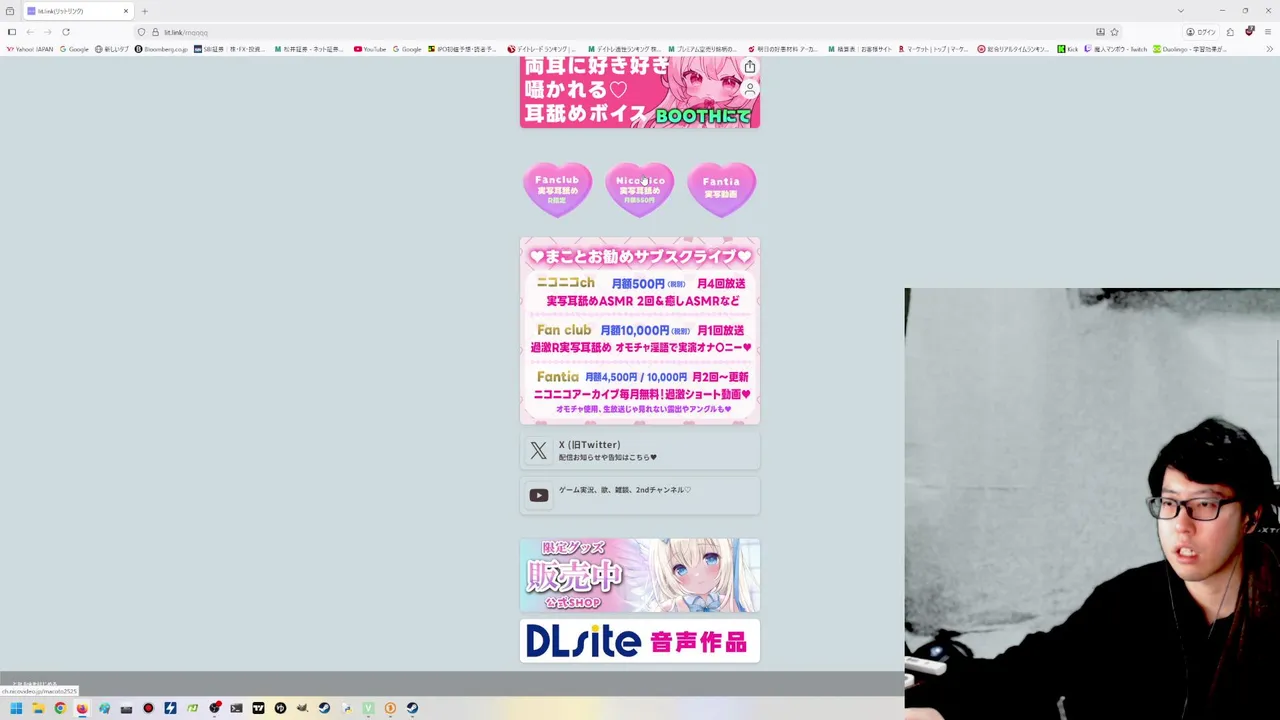Open the YouTube 2nd channel link card
1280x720 pixels.
pyautogui.click(x=640, y=495)
